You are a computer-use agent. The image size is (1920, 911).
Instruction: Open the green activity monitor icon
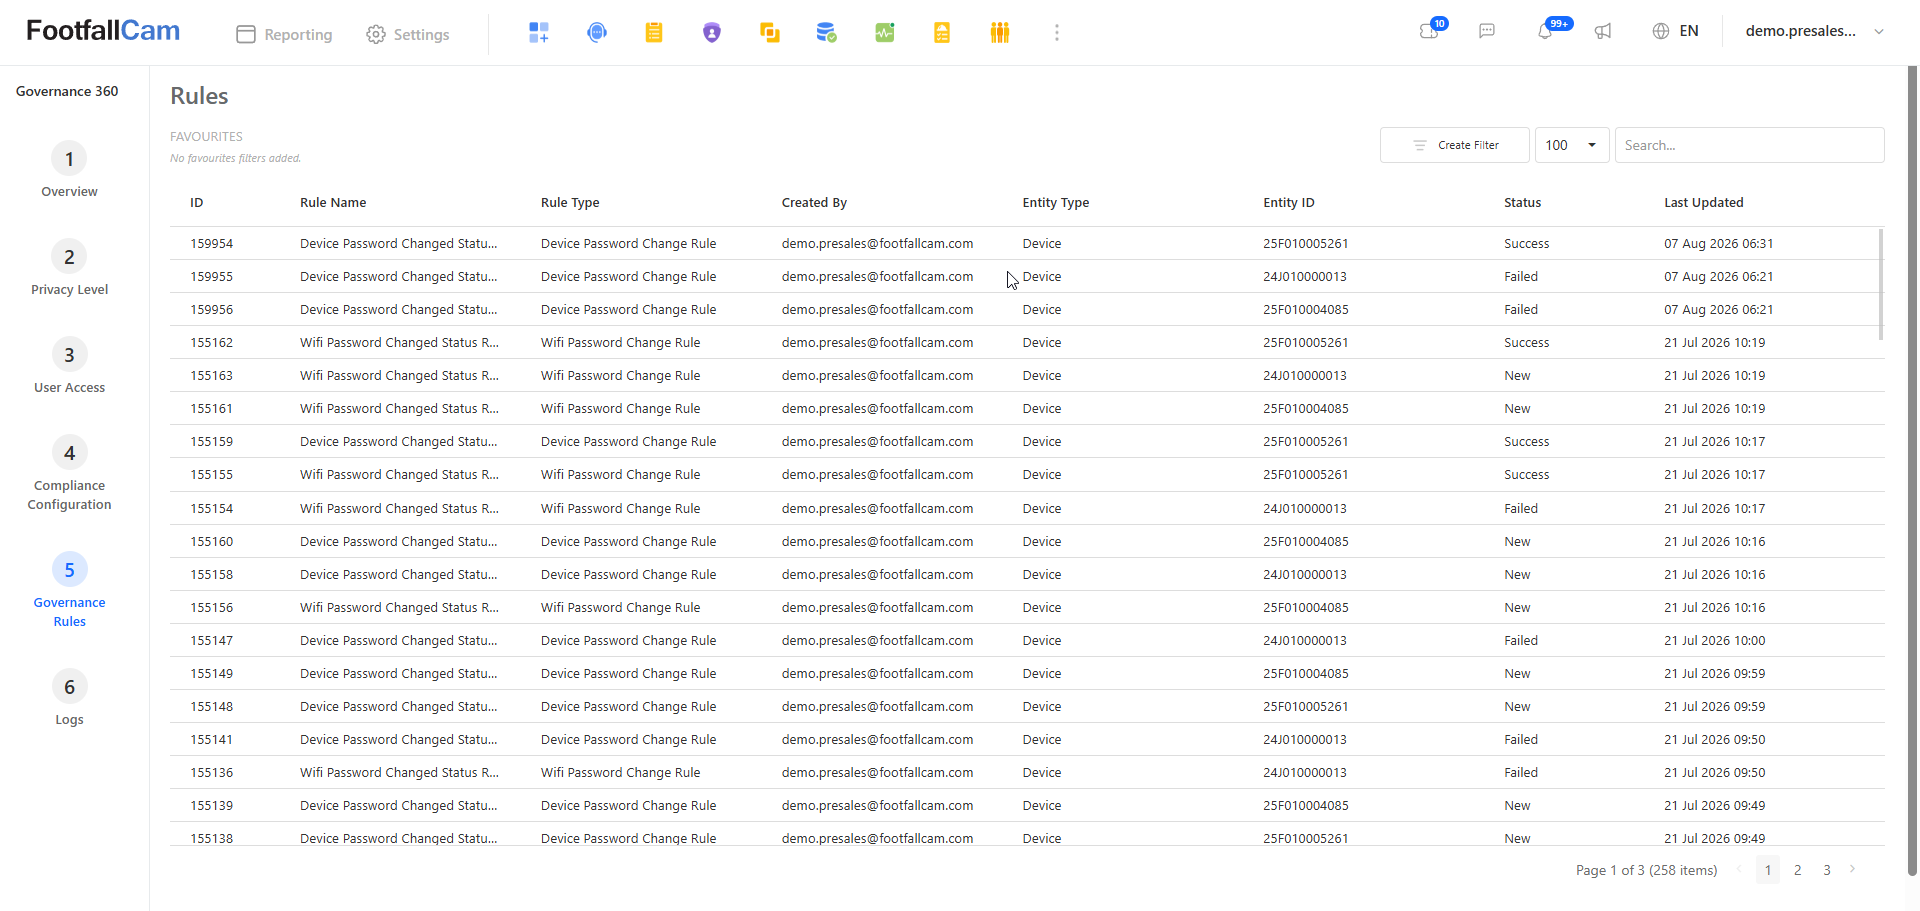point(885,33)
